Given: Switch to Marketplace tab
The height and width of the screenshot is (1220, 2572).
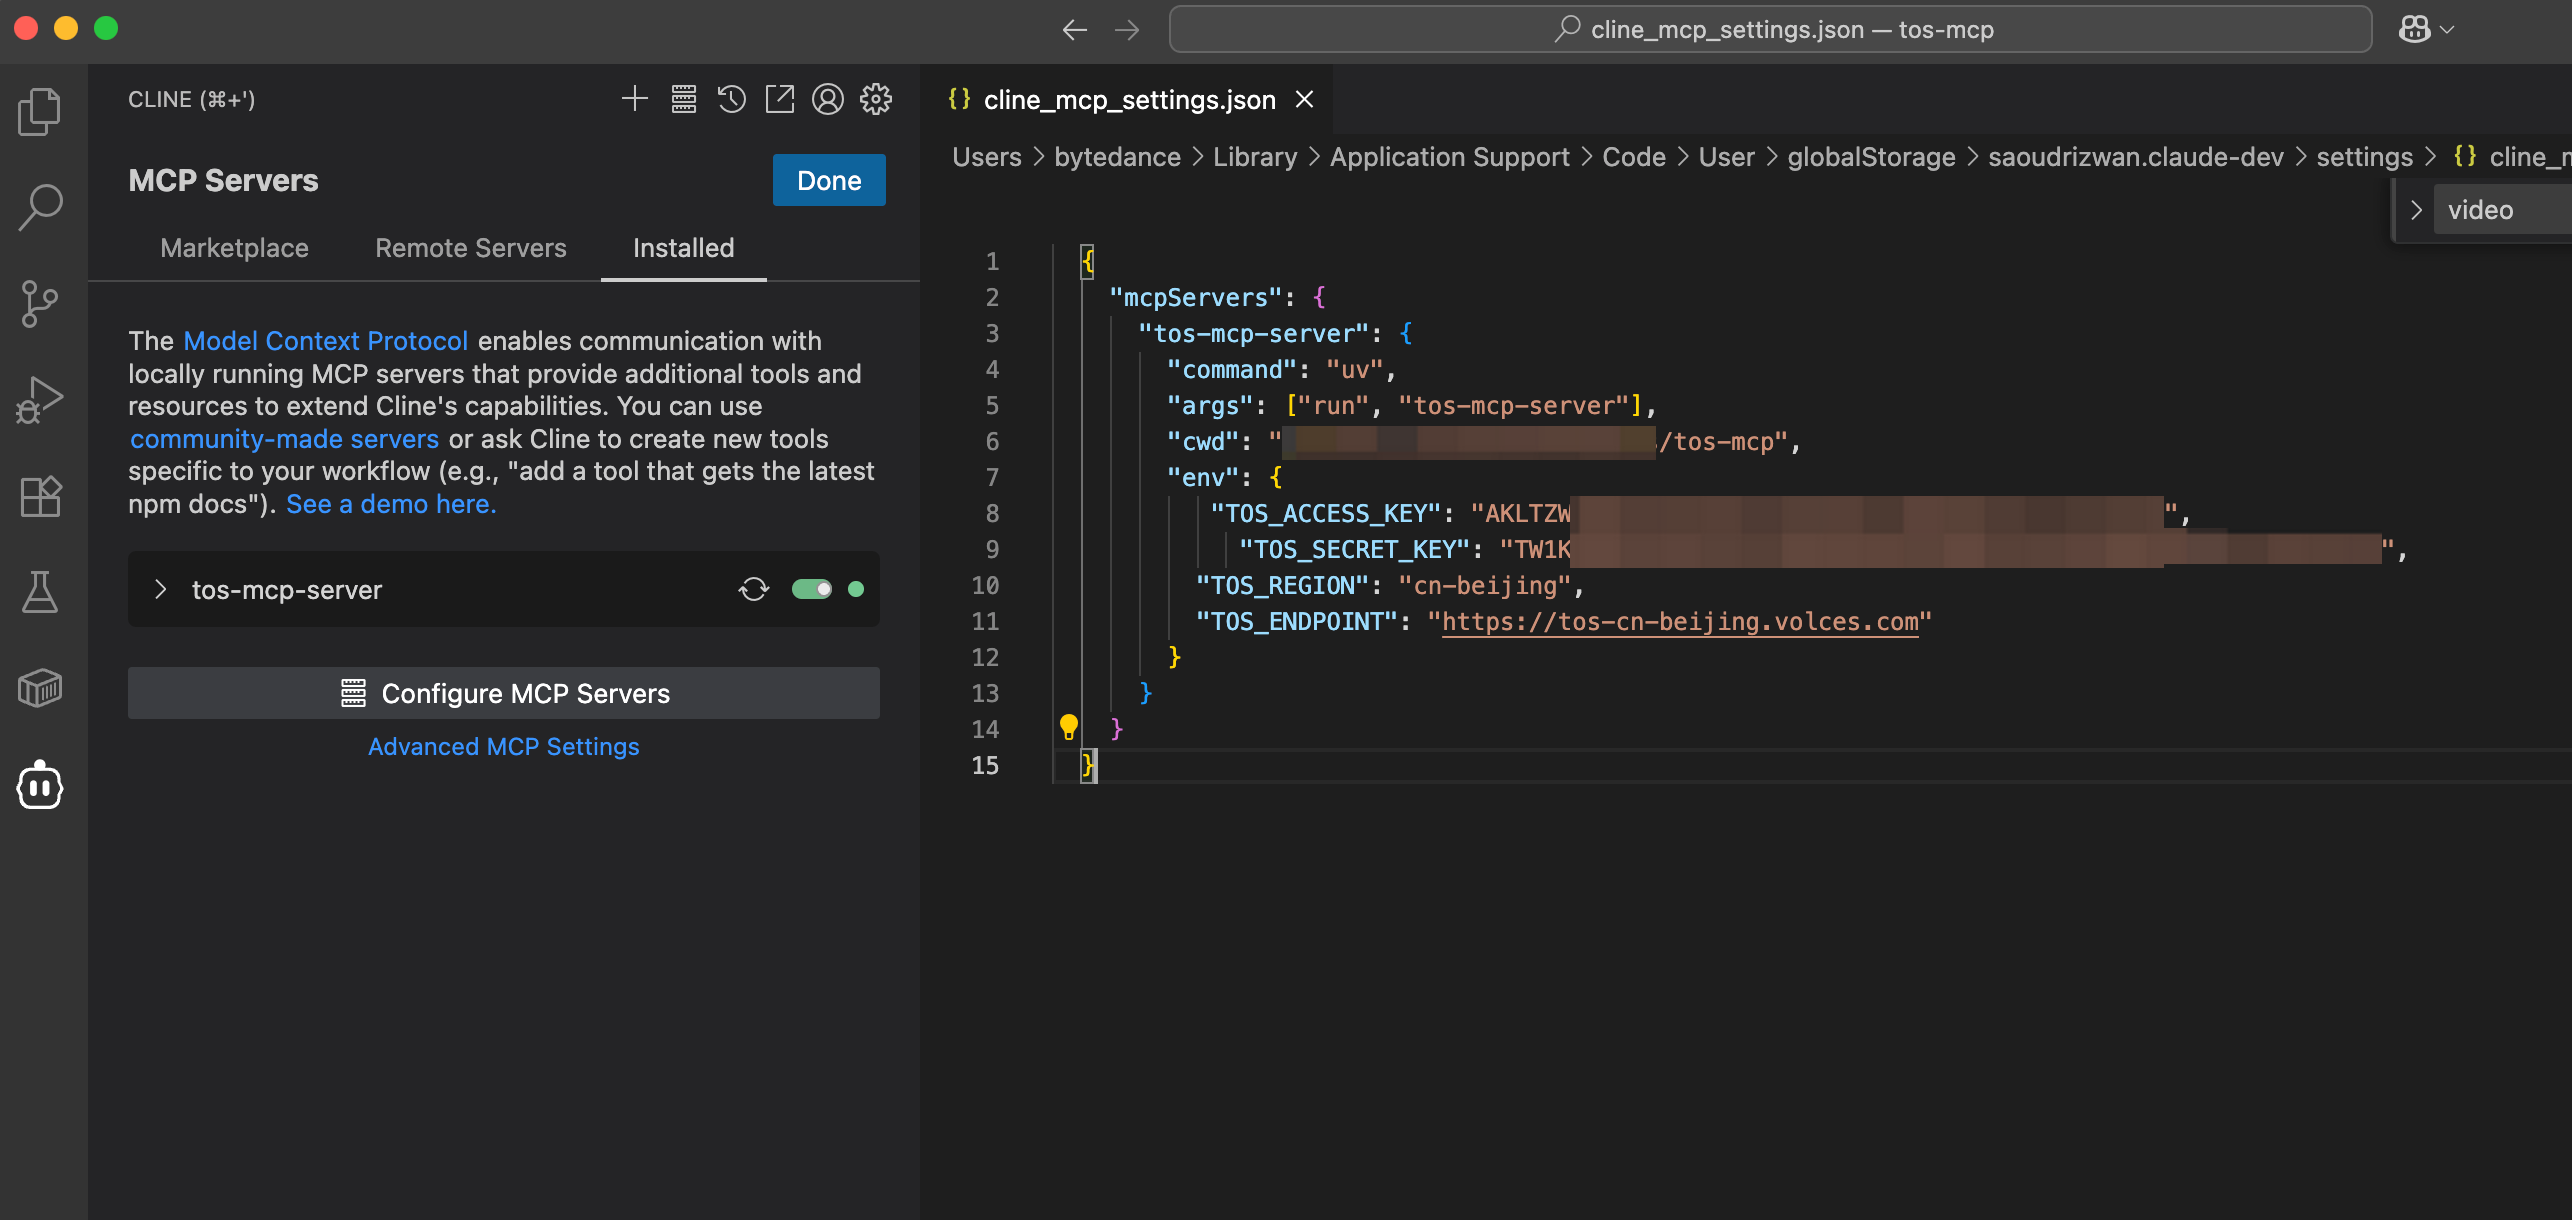Looking at the screenshot, I should tap(234, 248).
